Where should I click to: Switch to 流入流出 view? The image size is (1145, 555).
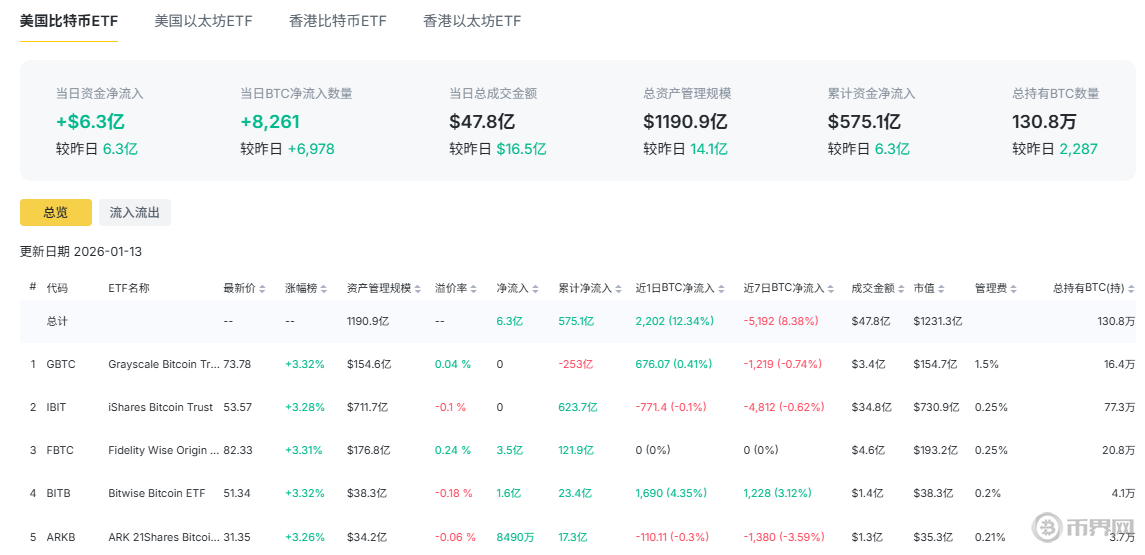[135, 212]
